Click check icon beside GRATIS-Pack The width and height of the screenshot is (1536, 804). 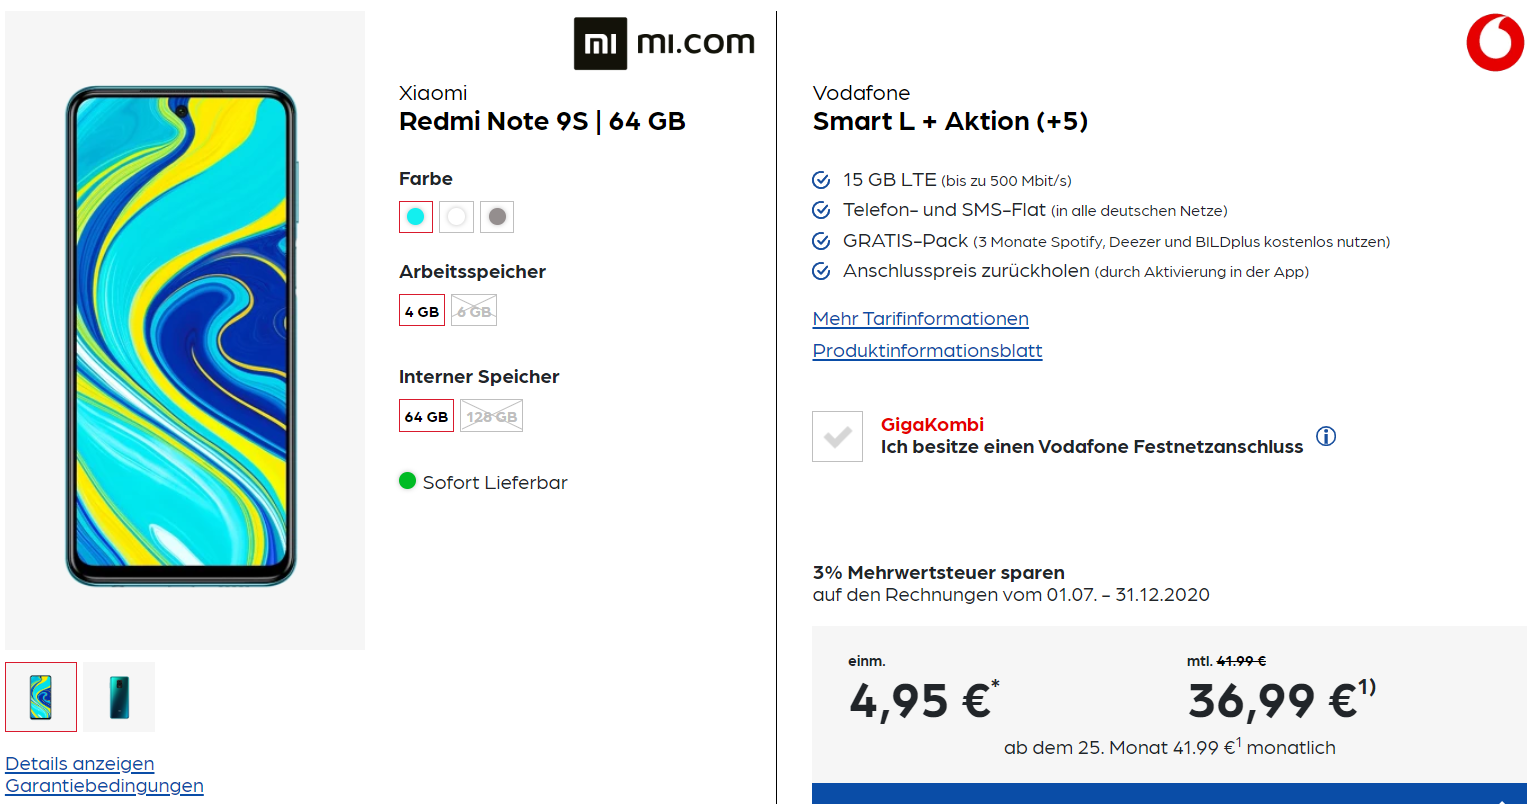coord(821,241)
